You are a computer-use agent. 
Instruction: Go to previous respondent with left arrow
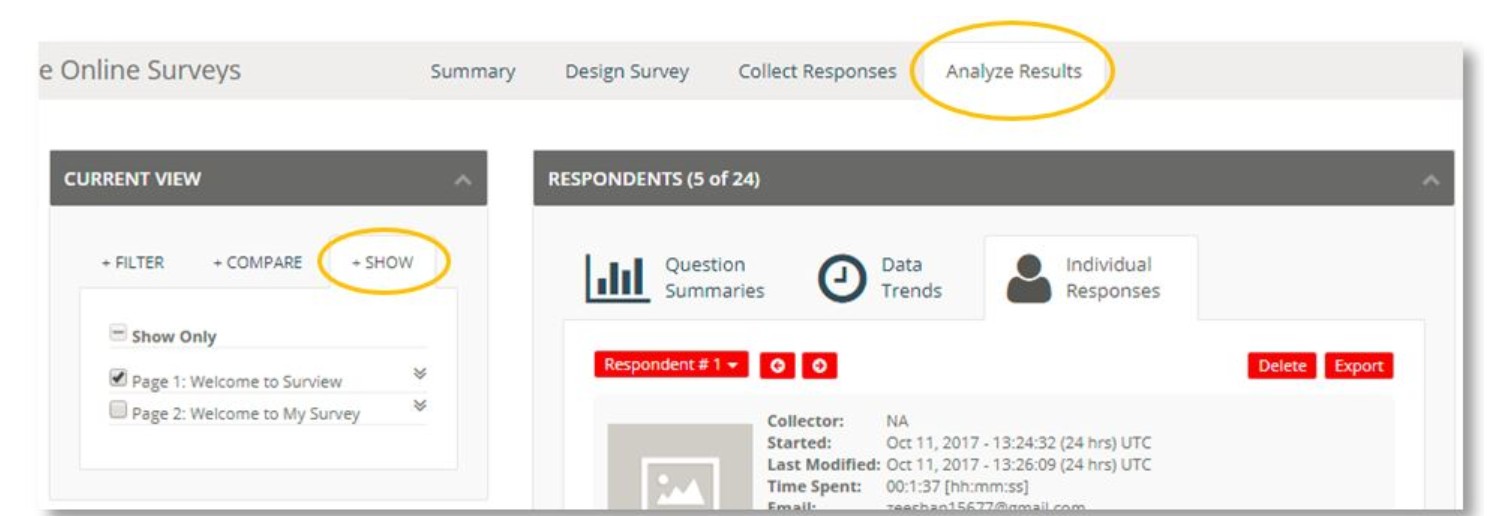[779, 366]
